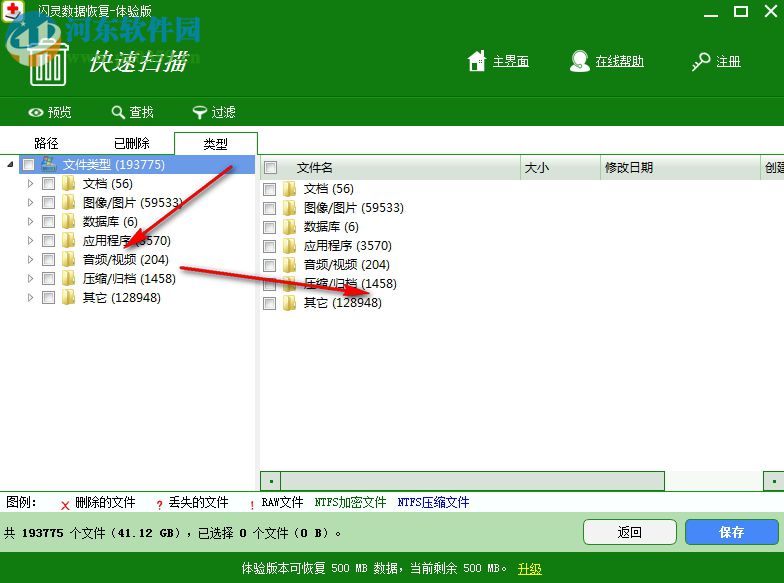Click the app logo in title bar

[x=12, y=11]
